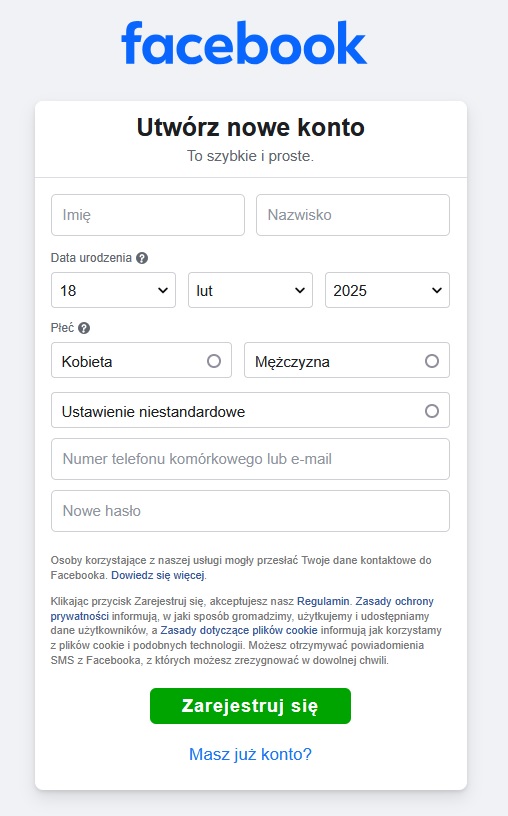The height and width of the screenshot is (816, 508).
Task: Expand the birth month dropdown showing lut
Action: pyautogui.click(x=250, y=290)
